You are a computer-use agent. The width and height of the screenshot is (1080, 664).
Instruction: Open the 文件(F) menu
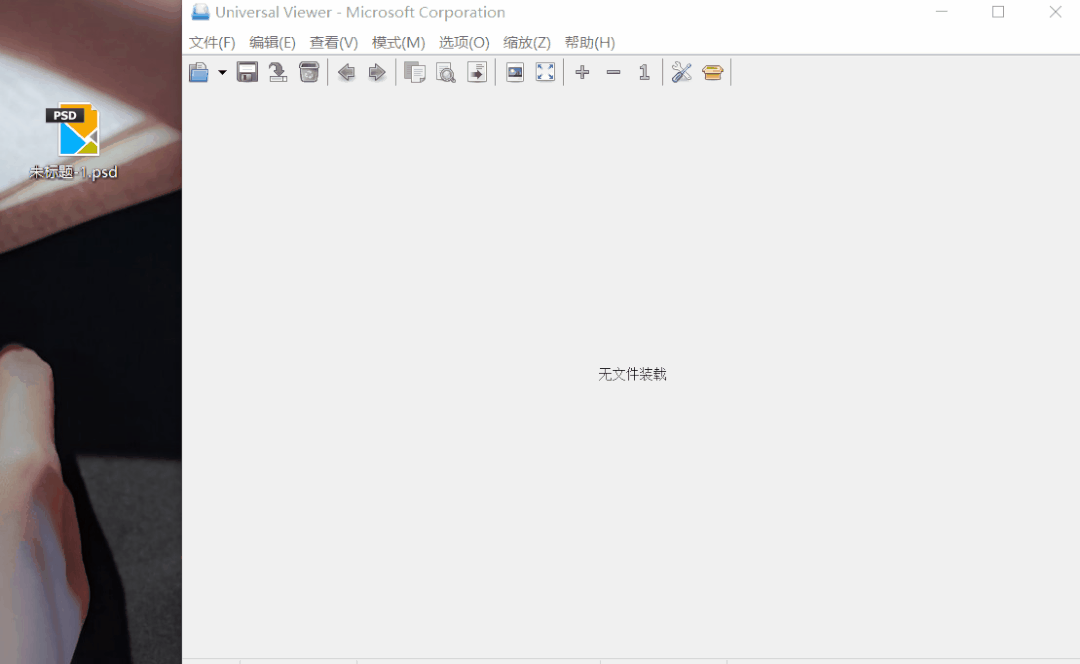coord(212,43)
